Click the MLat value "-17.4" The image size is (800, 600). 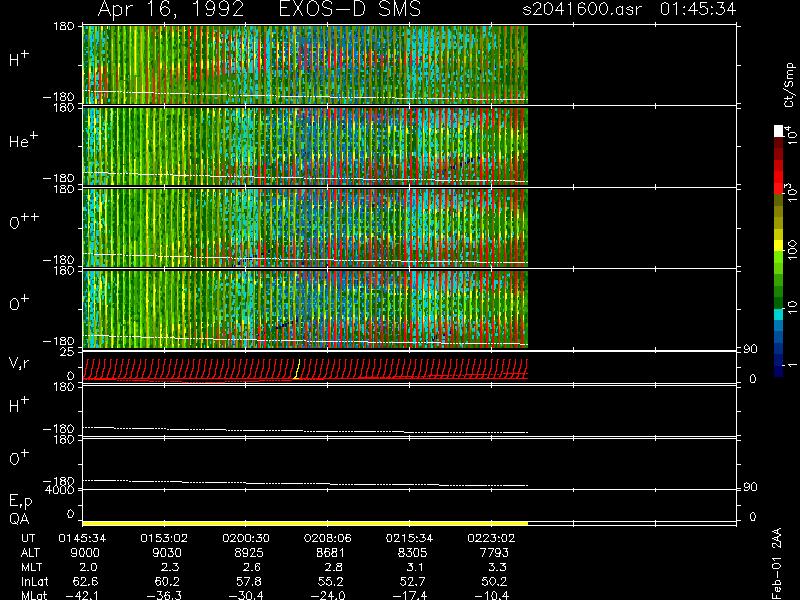(x=409, y=595)
